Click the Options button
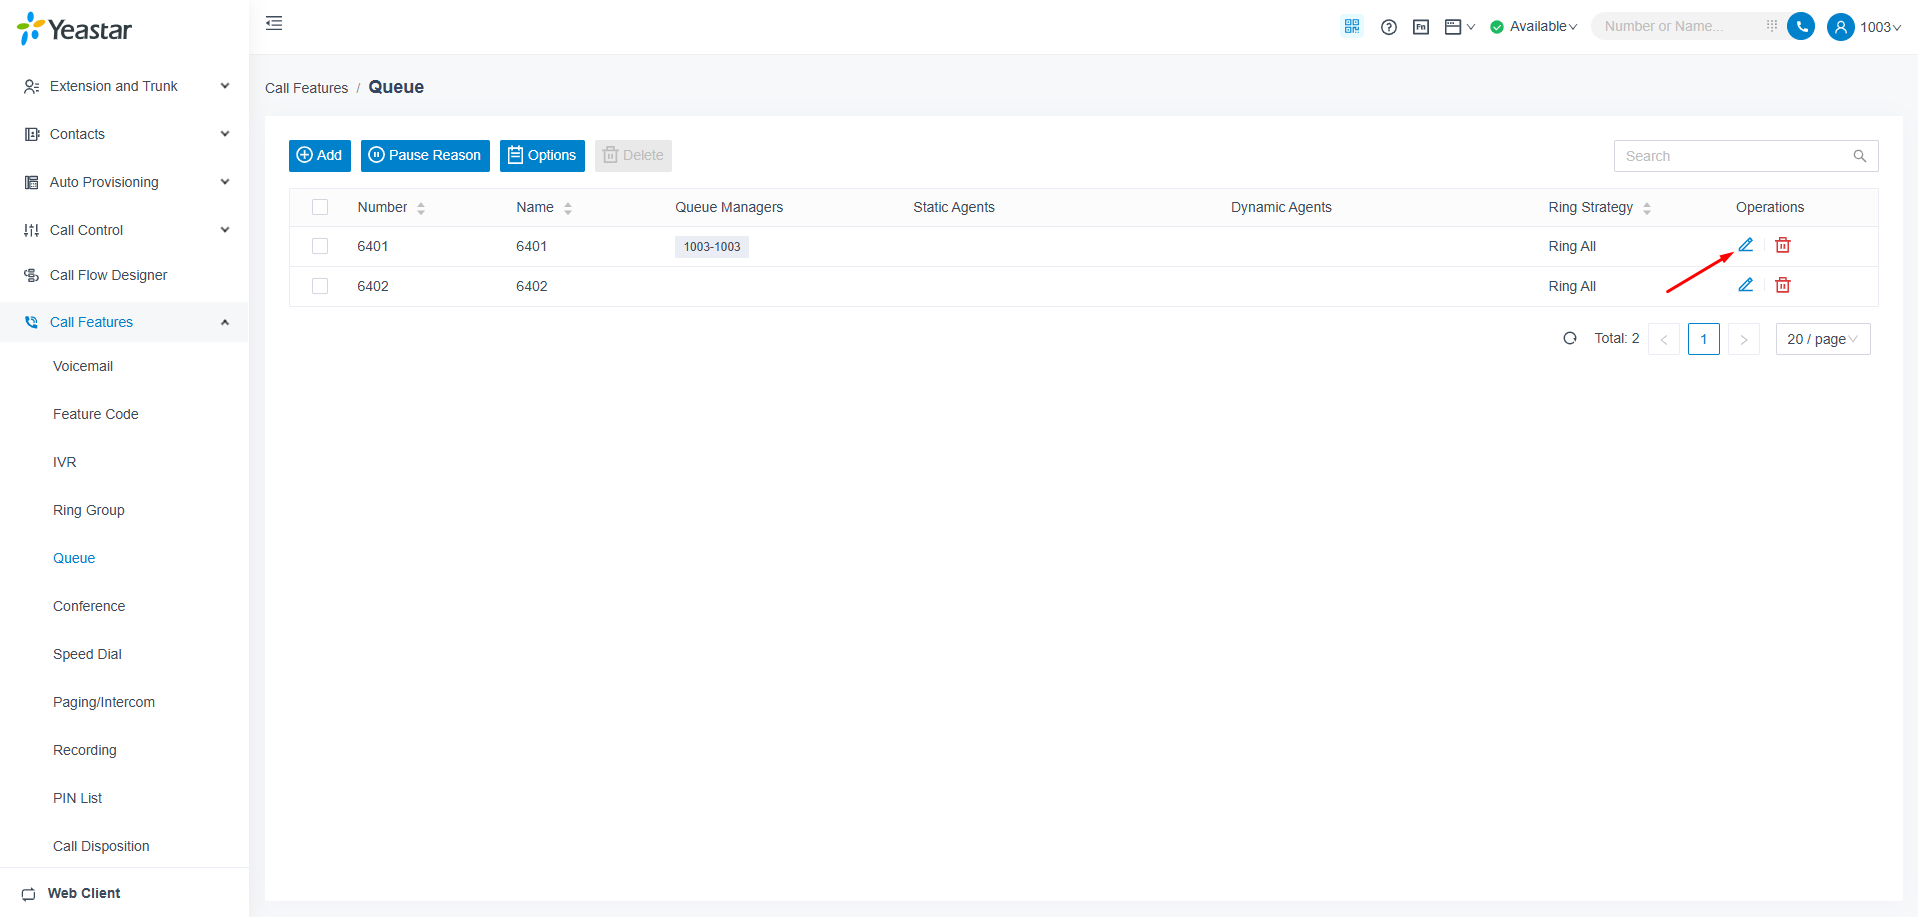The height and width of the screenshot is (917, 1918). coord(542,155)
